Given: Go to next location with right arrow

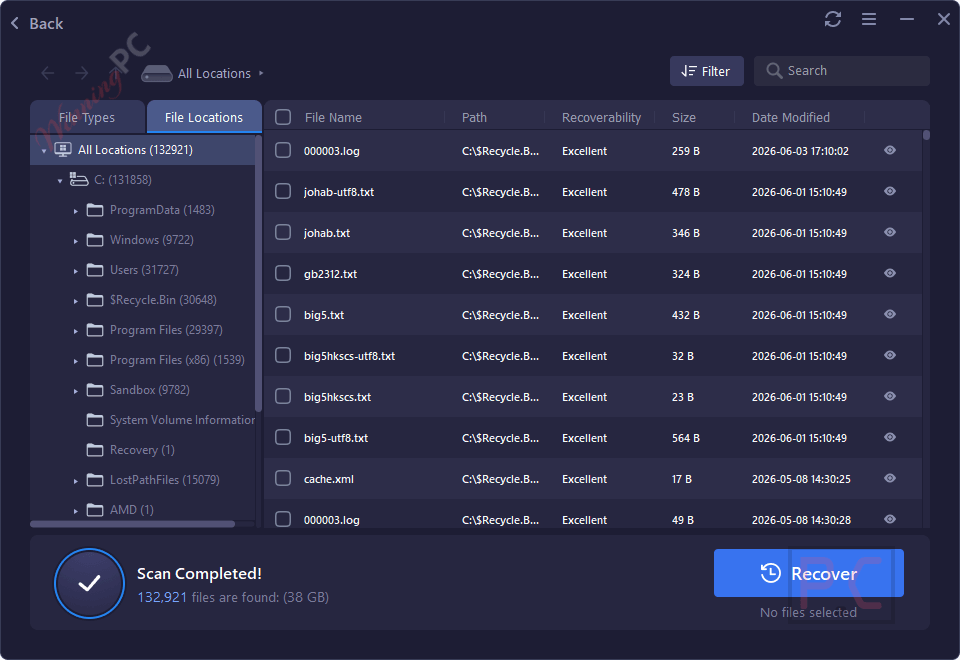Looking at the screenshot, I should (x=81, y=73).
